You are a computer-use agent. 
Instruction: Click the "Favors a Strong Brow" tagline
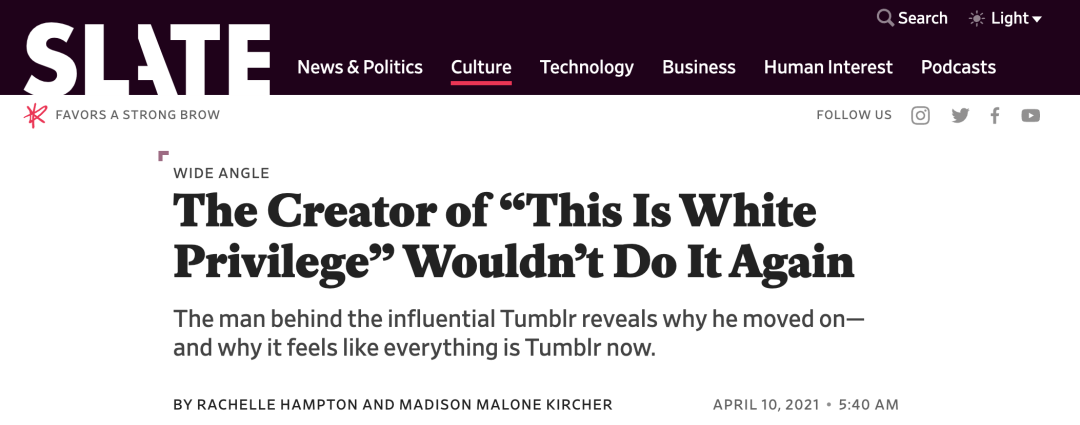(x=138, y=115)
